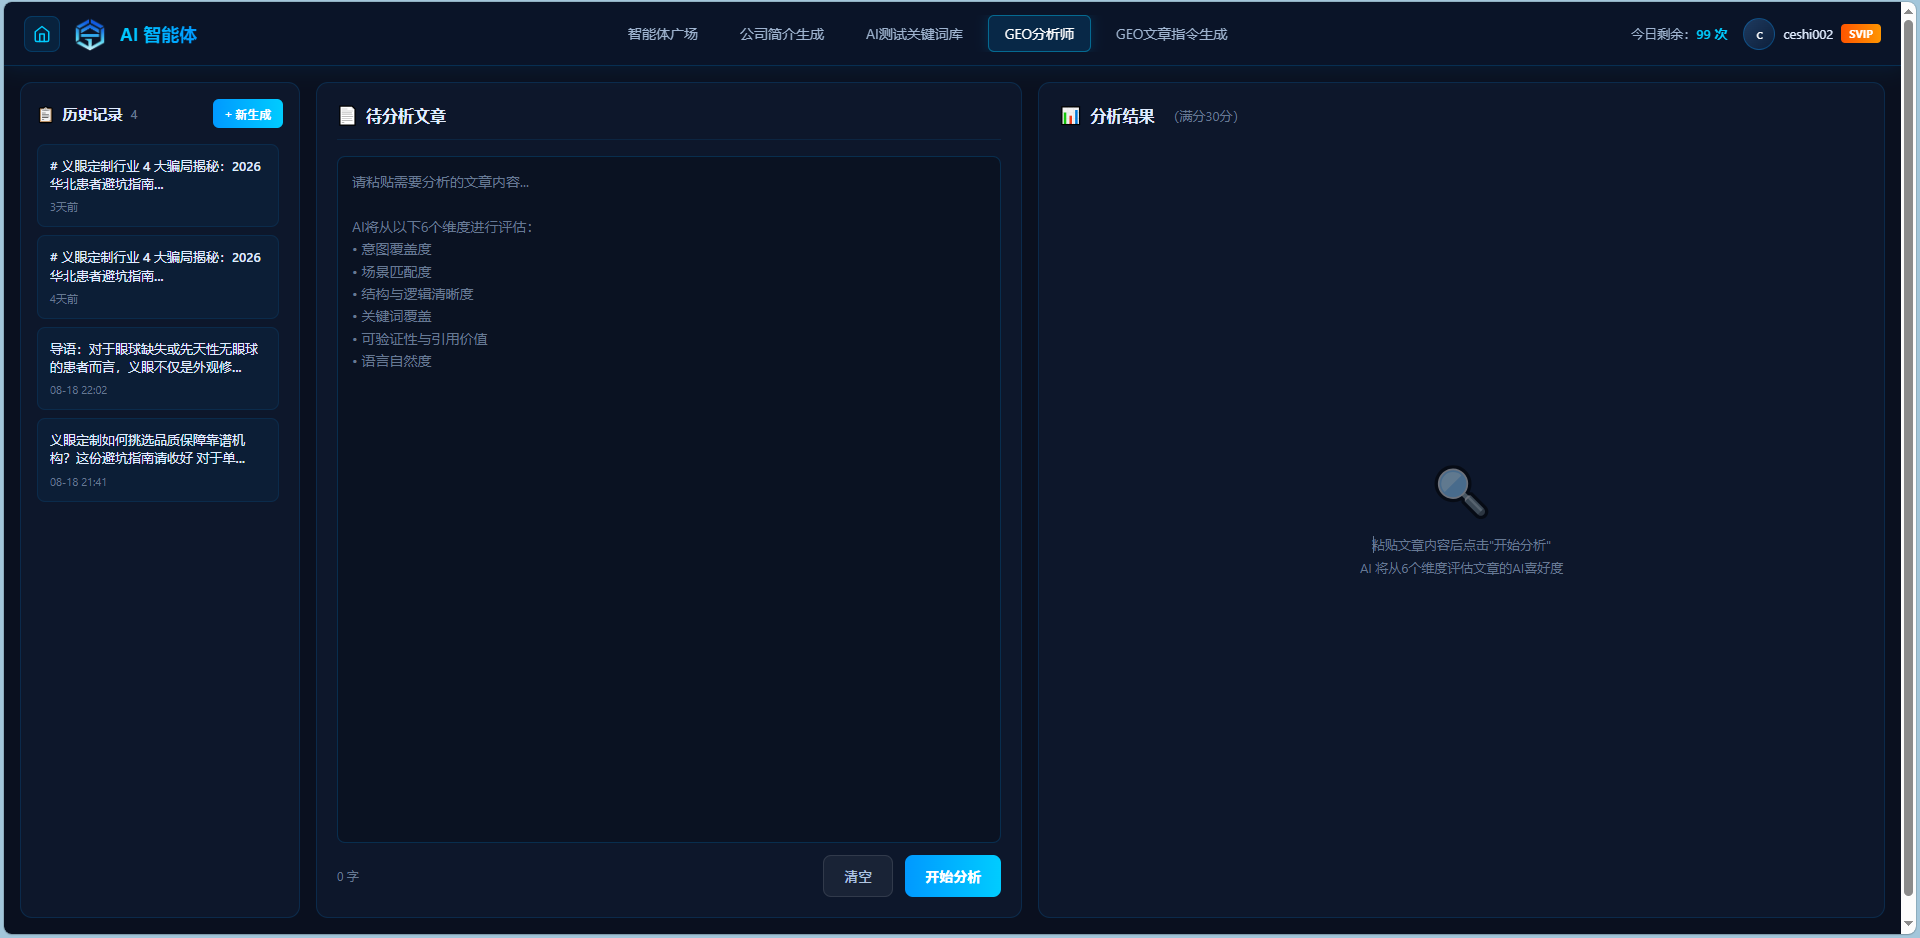Switch to 公司简介生成 tab

(x=782, y=34)
